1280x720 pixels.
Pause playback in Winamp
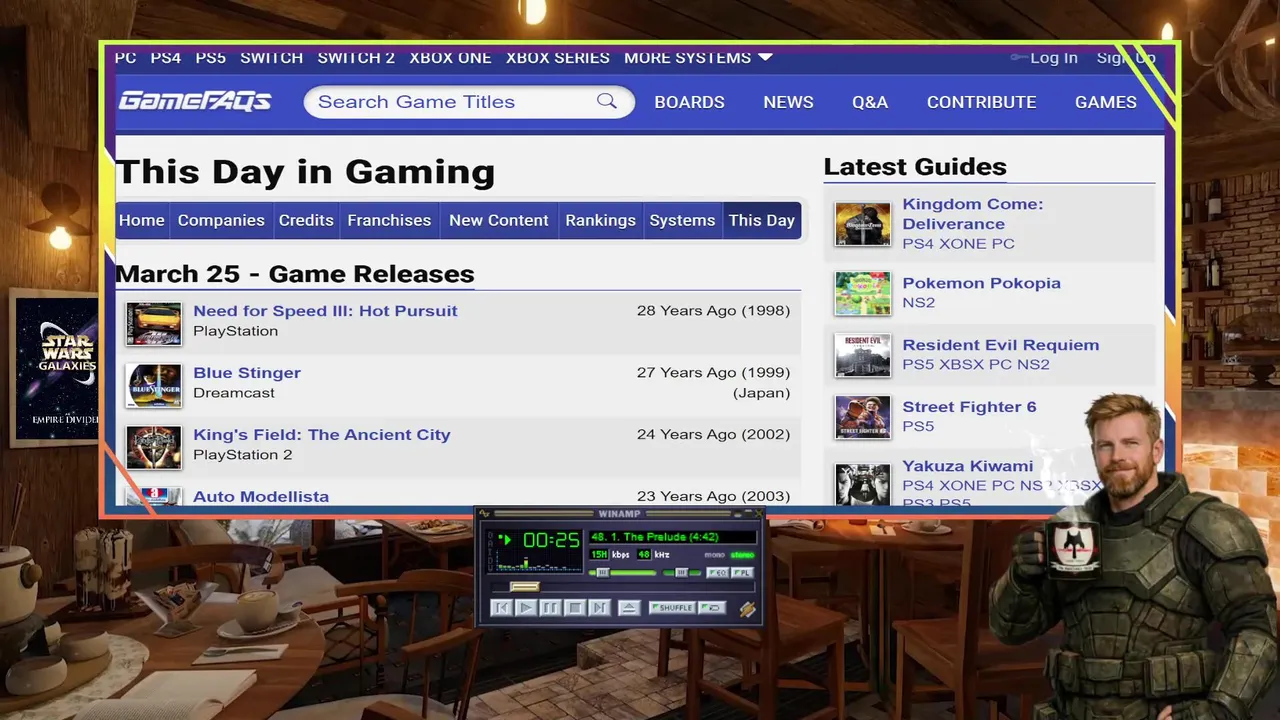point(551,607)
